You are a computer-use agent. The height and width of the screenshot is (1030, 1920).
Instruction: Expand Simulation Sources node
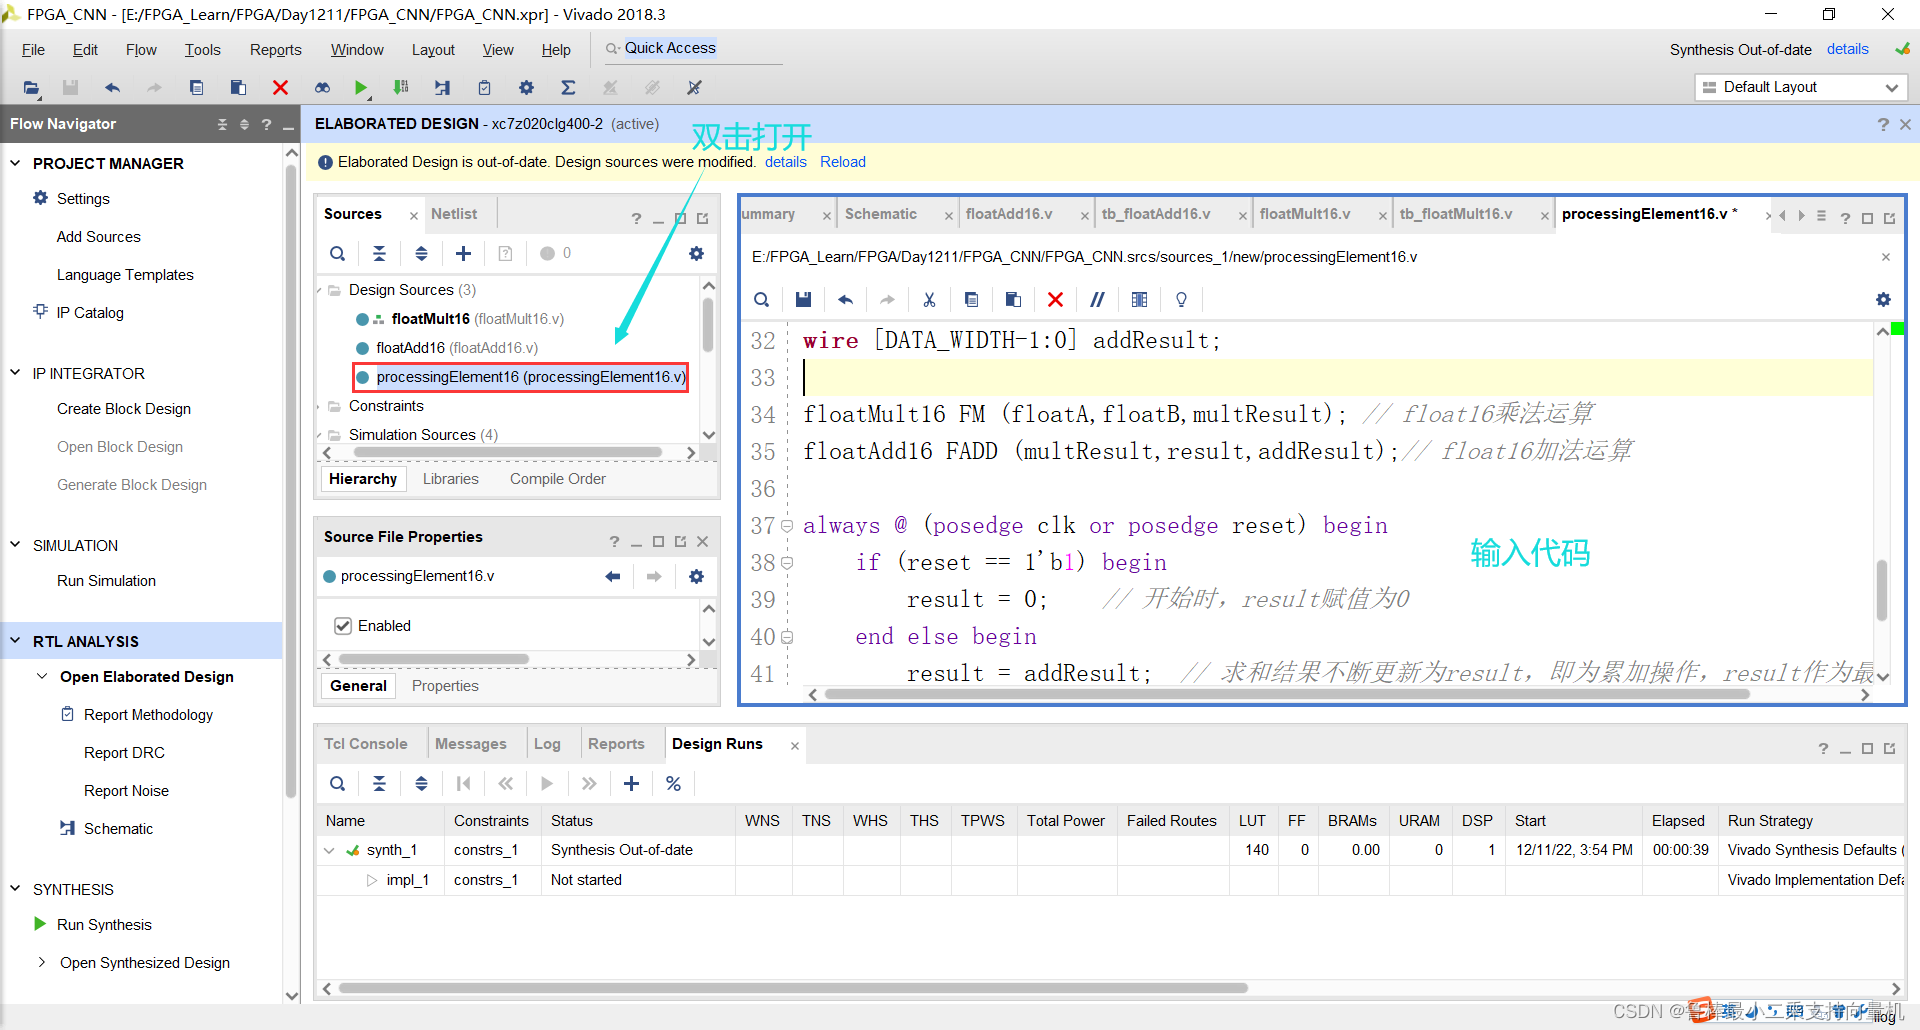320,436
